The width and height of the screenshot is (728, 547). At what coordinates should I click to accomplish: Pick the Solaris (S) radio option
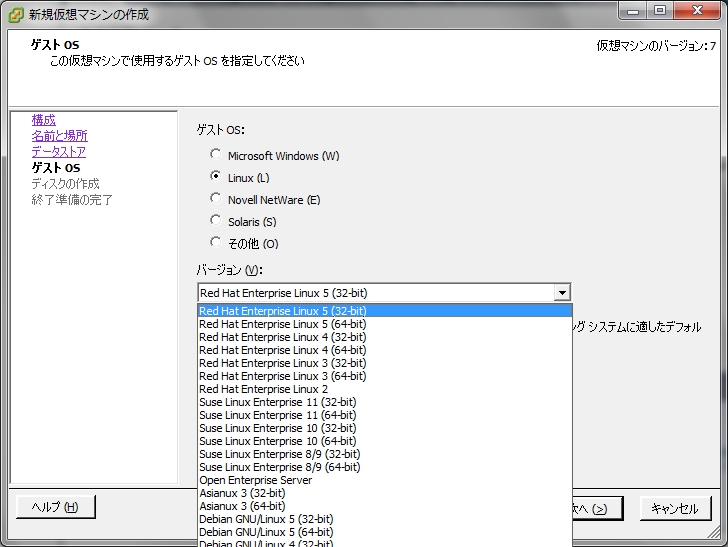pyautogui.click(x=215, y=220)
